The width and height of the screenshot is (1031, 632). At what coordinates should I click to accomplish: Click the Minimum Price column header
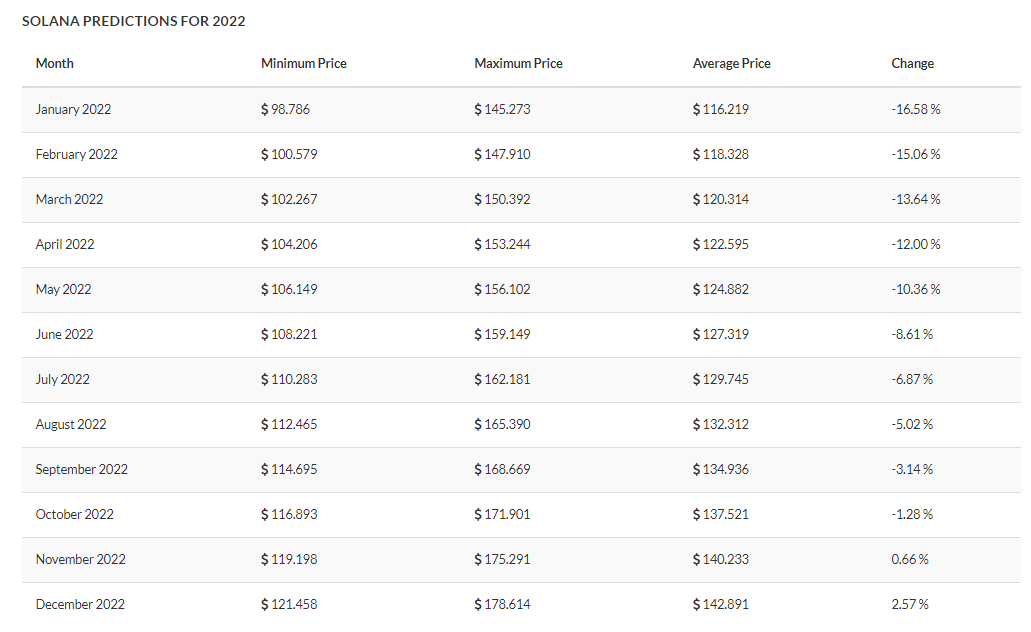[x=304, y=64]
